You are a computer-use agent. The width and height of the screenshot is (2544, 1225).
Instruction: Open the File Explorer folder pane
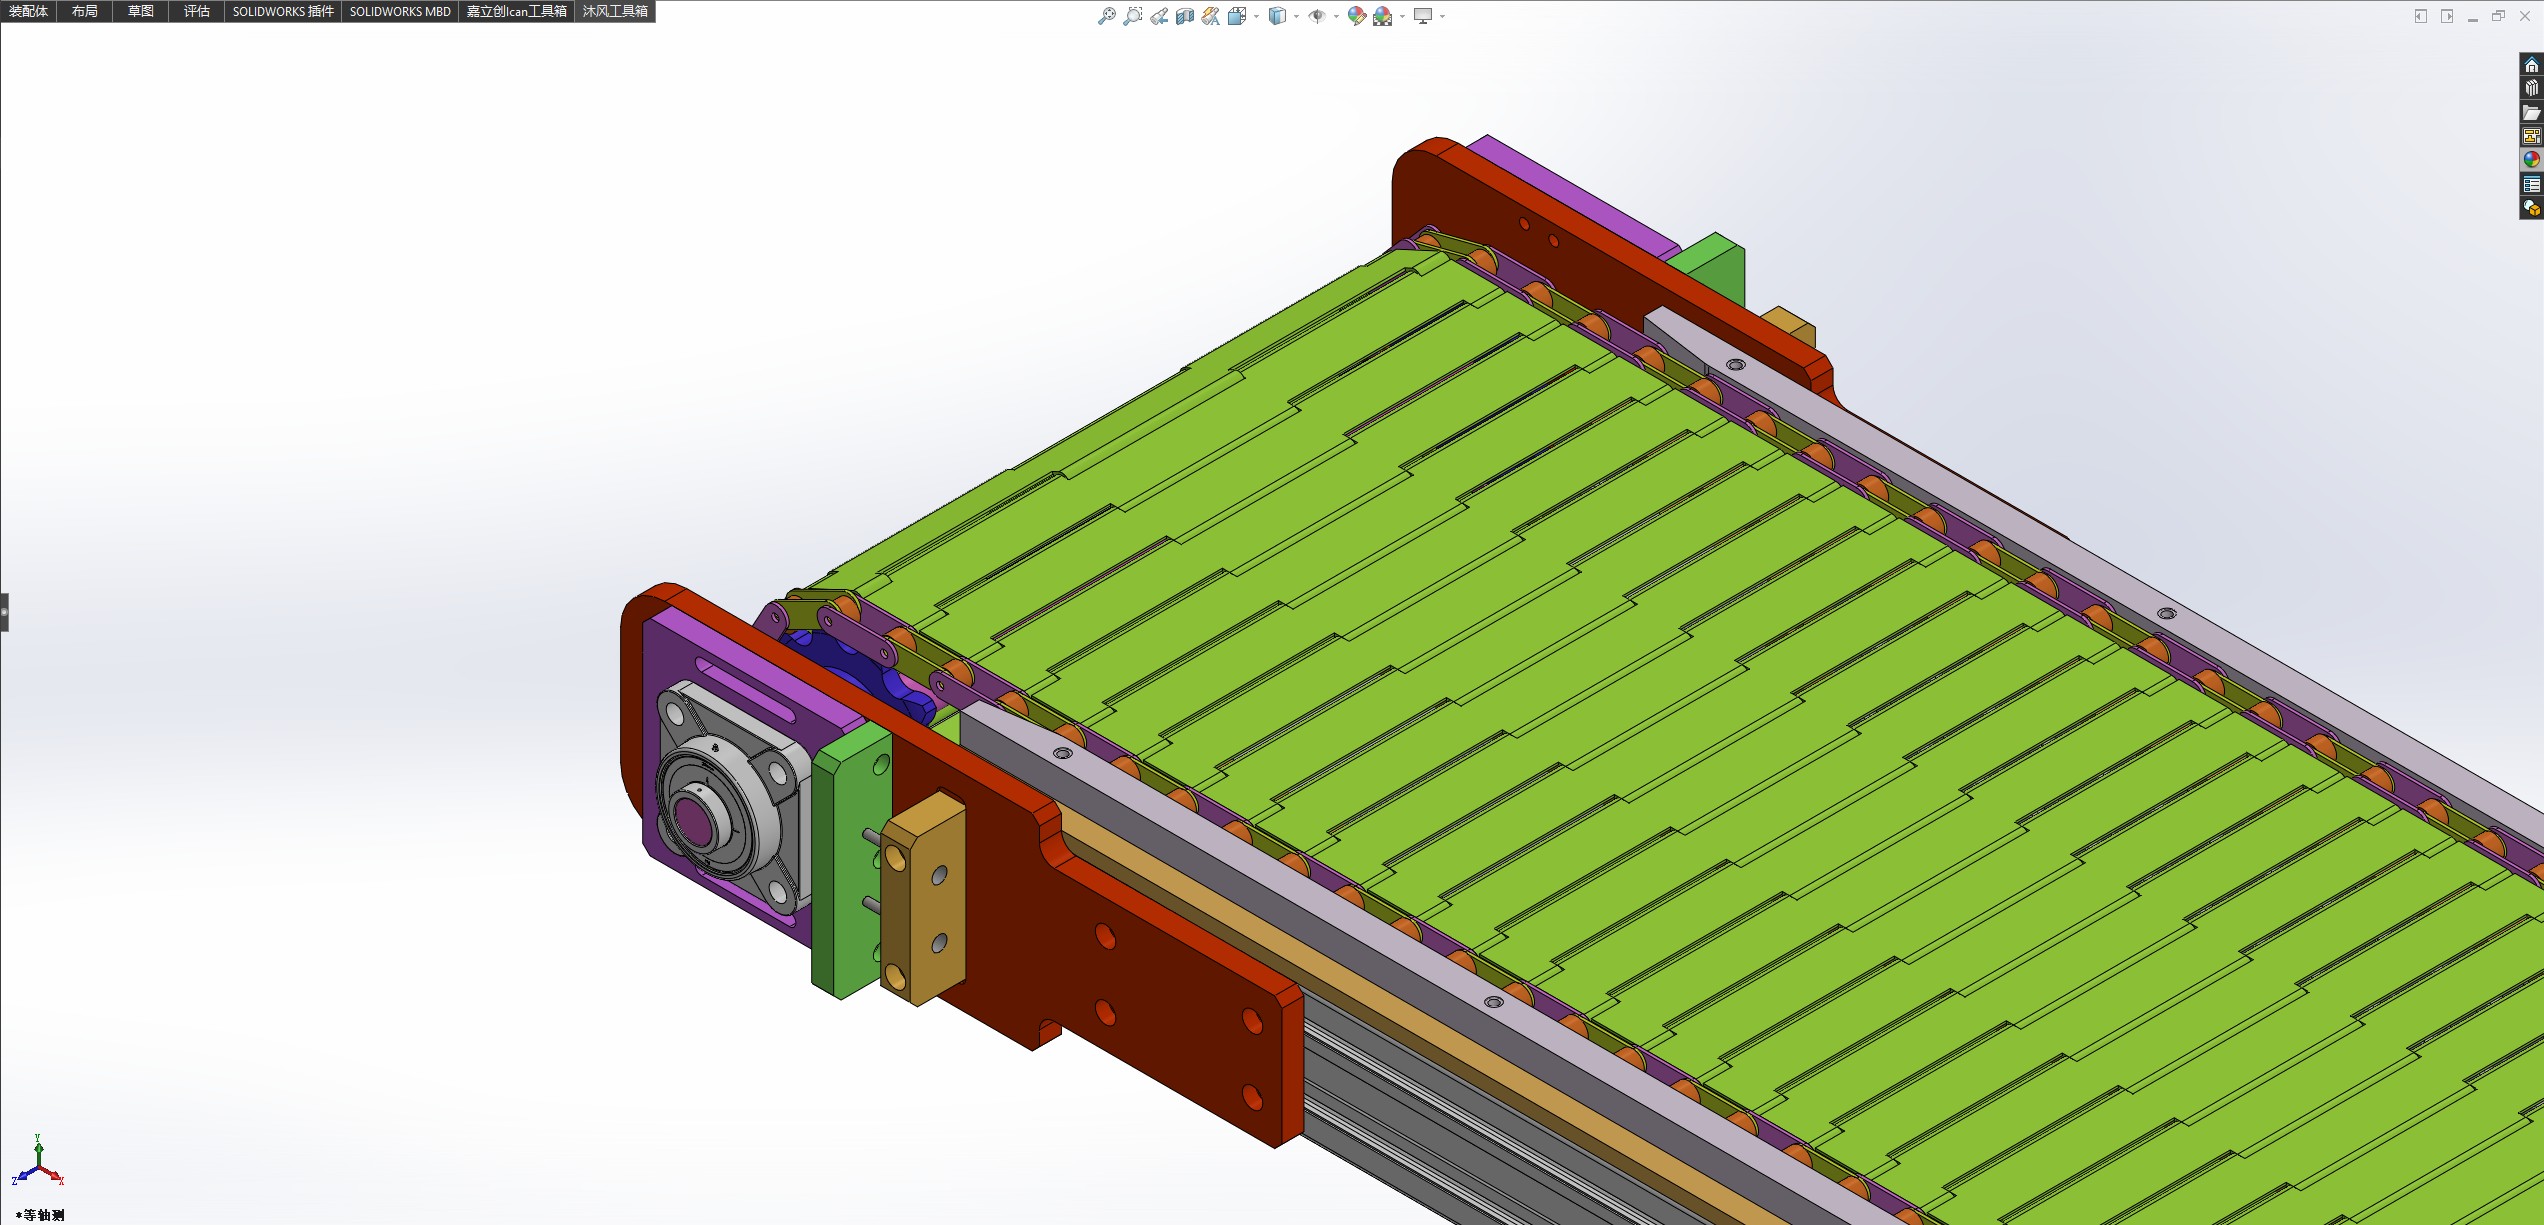pos(2531,112)
